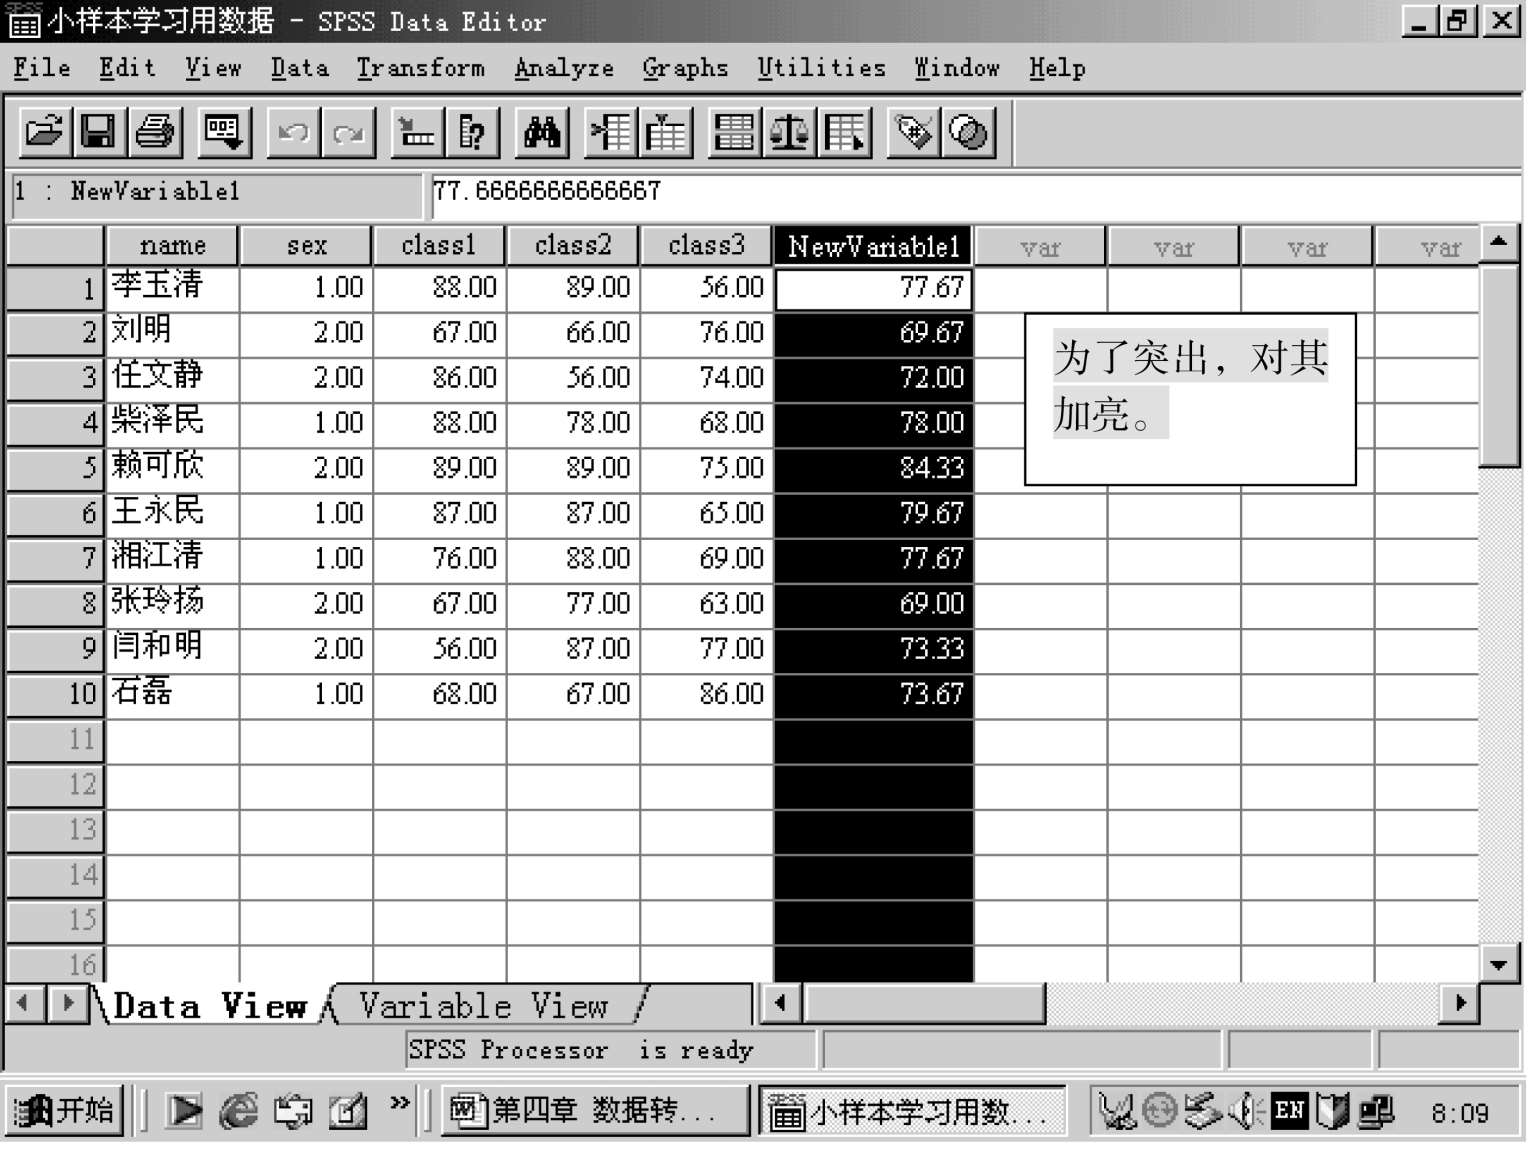Viewport: 1536px width, 1153px height.
Task: Open the Analyze menu
Action: [564, 68]
